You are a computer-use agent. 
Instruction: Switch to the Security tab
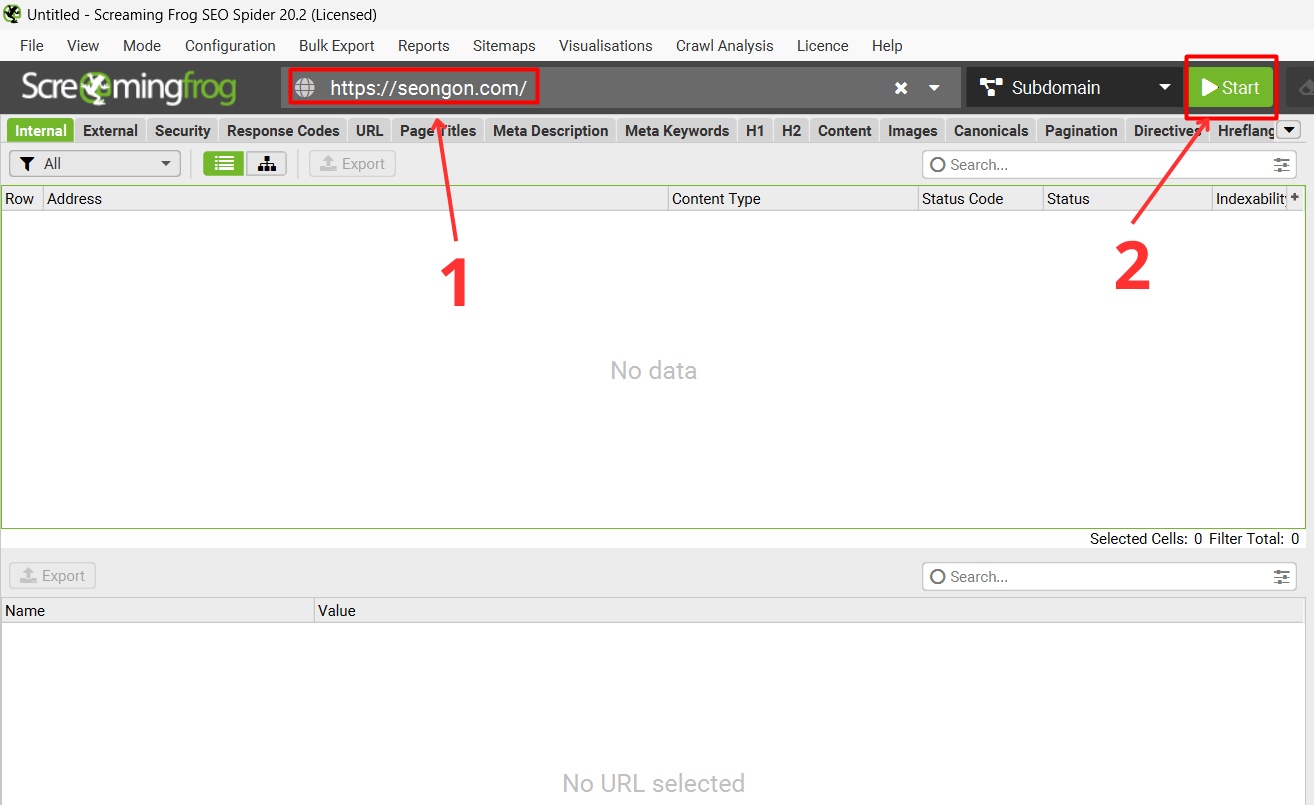coord(183,131)
